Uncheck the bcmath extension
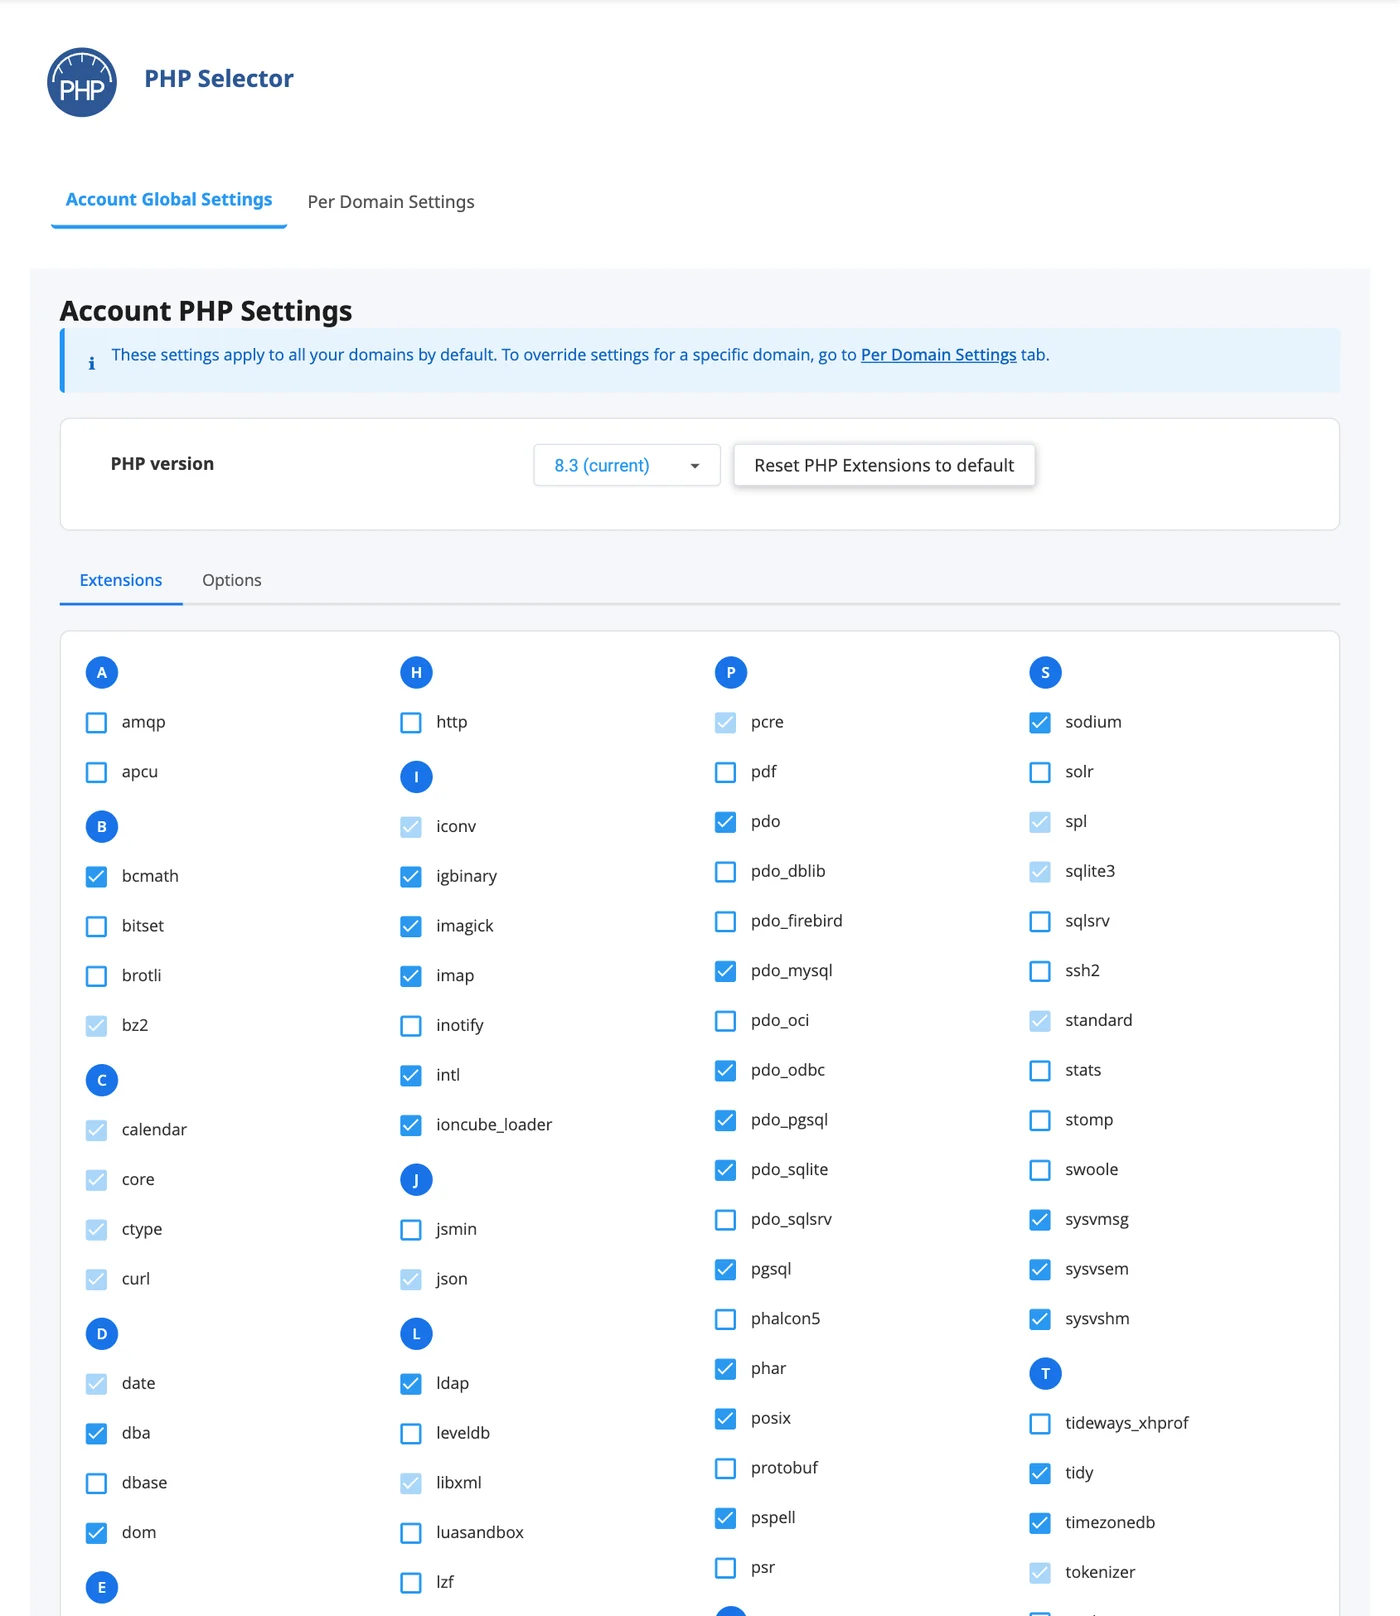 97,877
